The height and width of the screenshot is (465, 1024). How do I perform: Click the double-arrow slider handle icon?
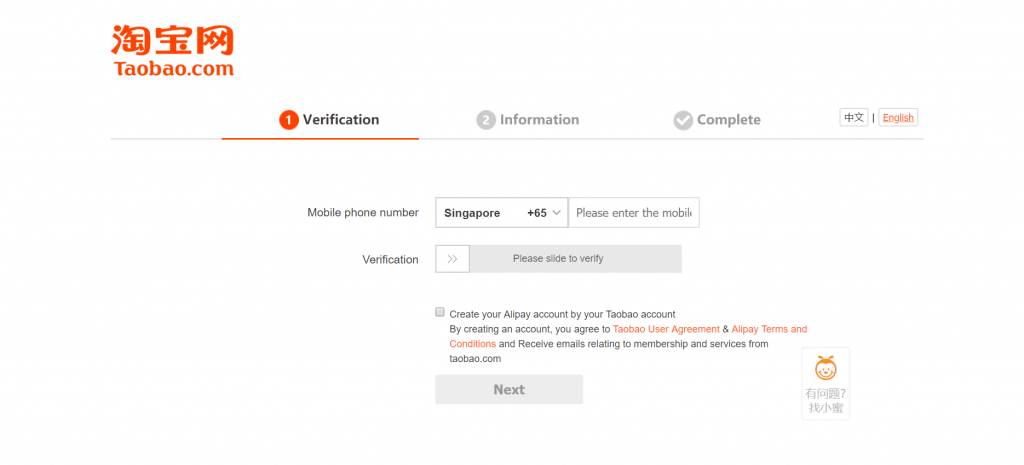pos(453,259)
